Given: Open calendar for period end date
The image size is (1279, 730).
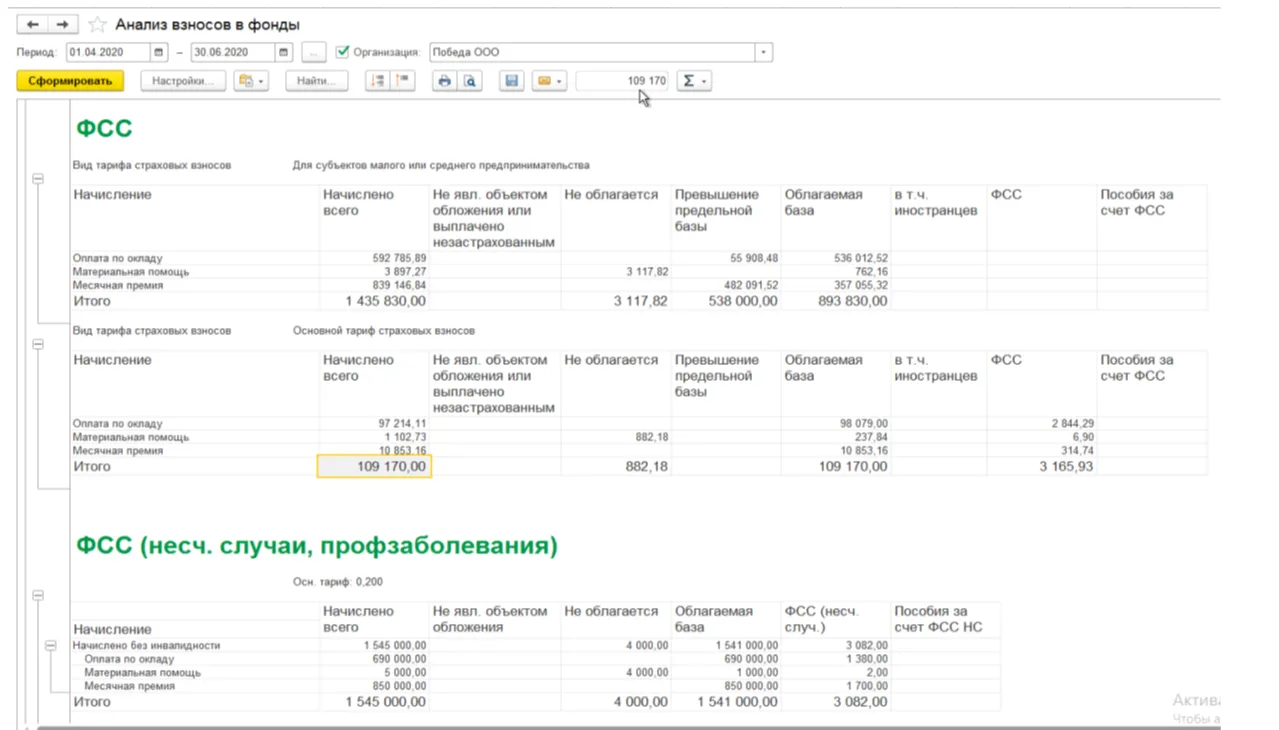Looking at the screenshot, I should click(x=284, y=52).
